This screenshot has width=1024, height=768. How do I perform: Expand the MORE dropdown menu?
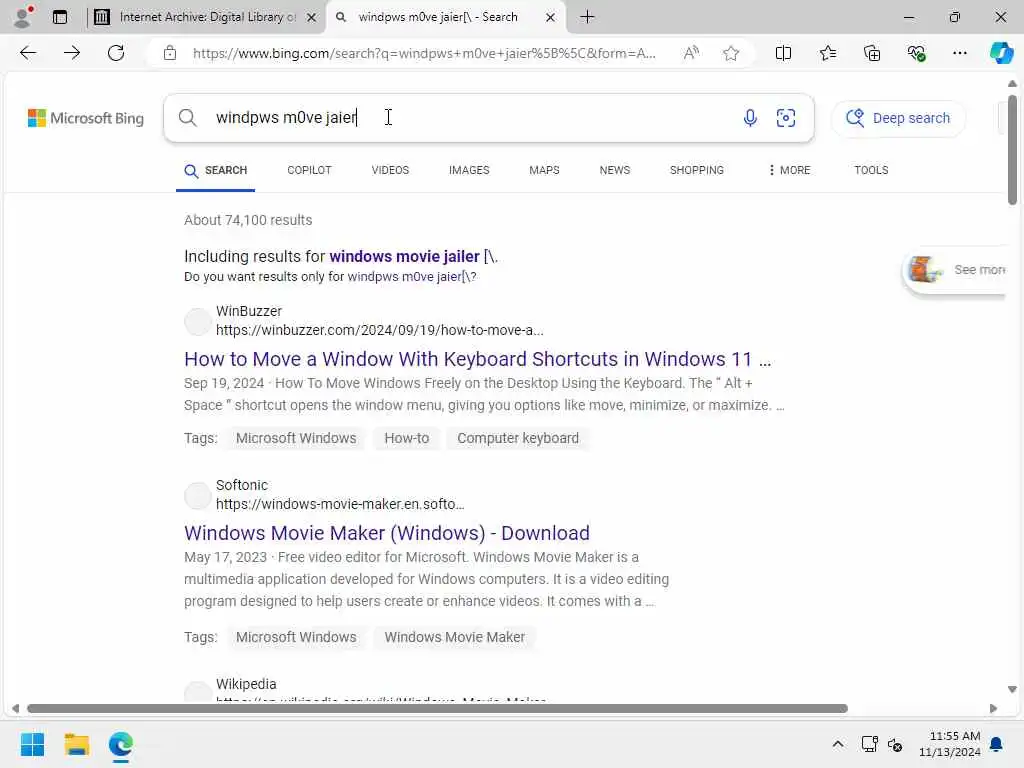pyautogui.click(x=789, y=170)
